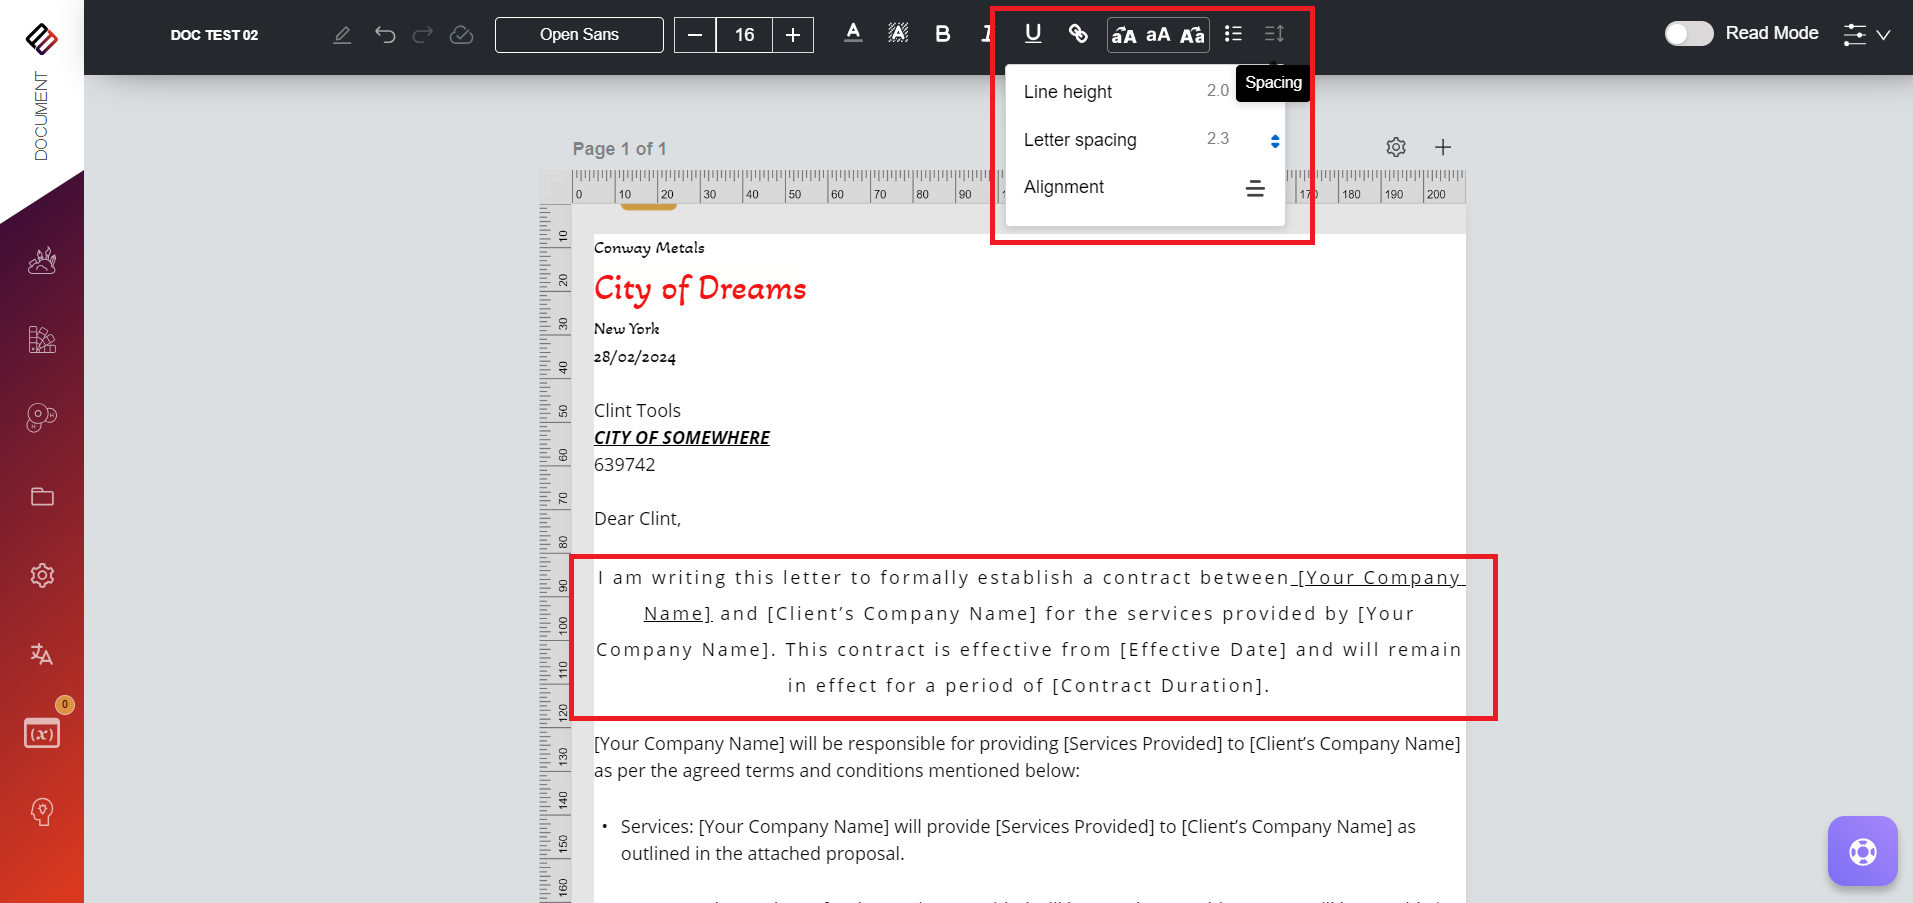Underline the selected text
Viewport: 1913px width, 903px height.
(x=1033, y=34)
